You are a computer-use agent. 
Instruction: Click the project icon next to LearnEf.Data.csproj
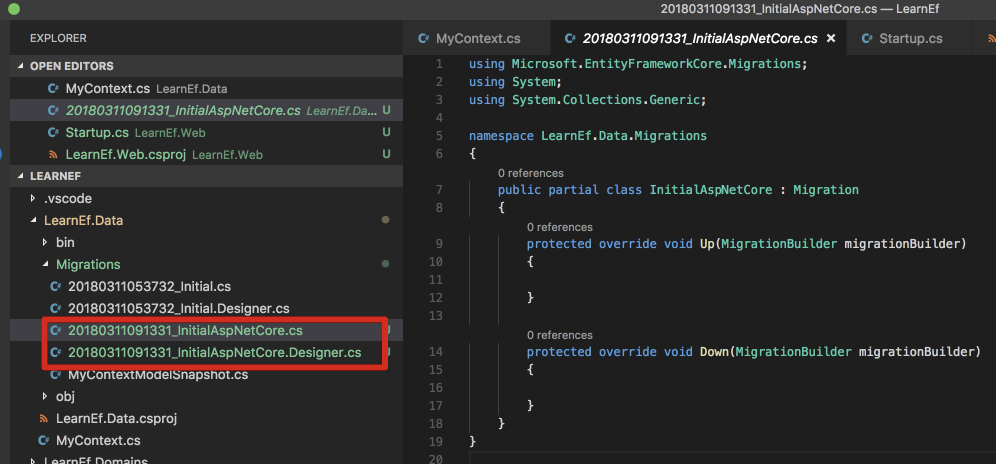(x=43, y=418)
